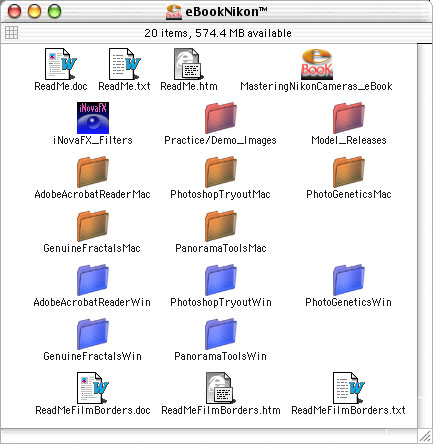Select the GenuineFractalsWin folder icon
This screenshot has width=433, height=444.
click(93, 334)
